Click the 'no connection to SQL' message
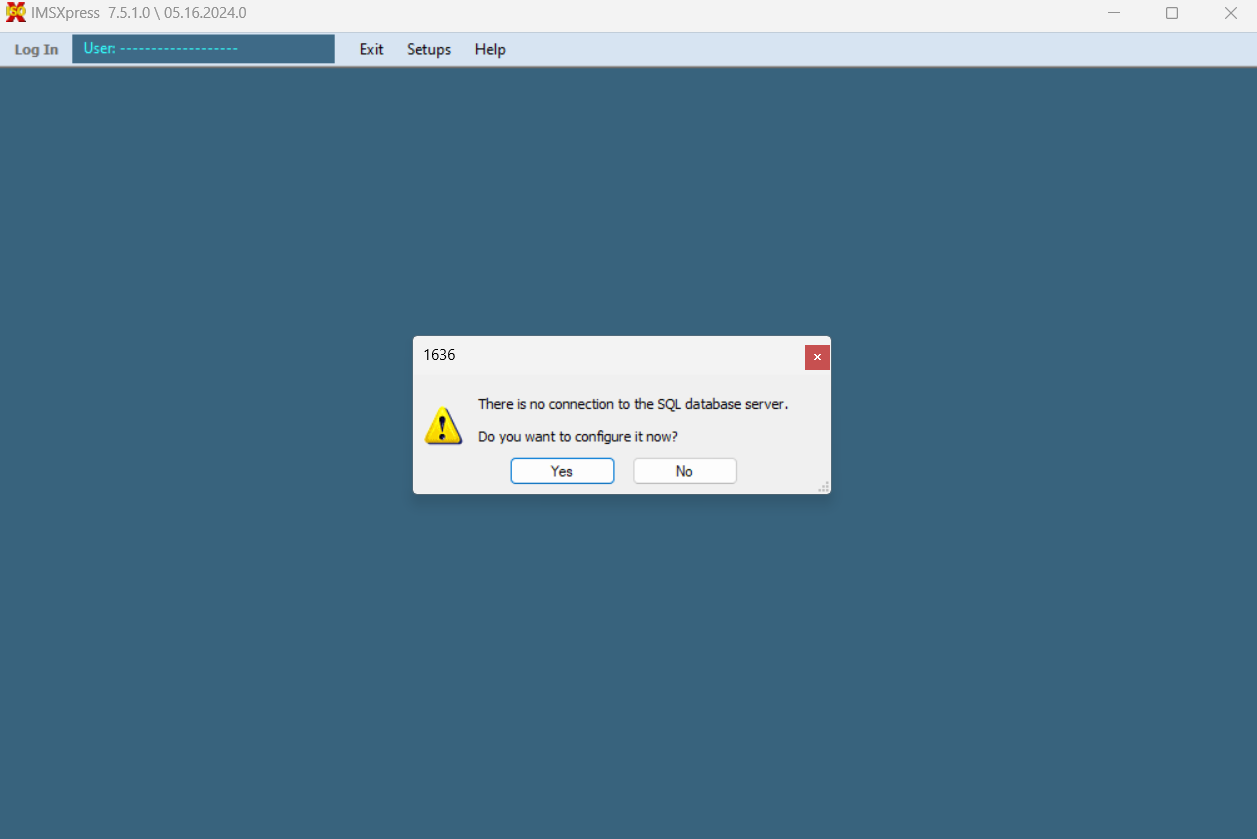Image resolution: width=1257 pixels, height=839 pixels. tap(632, 404)
